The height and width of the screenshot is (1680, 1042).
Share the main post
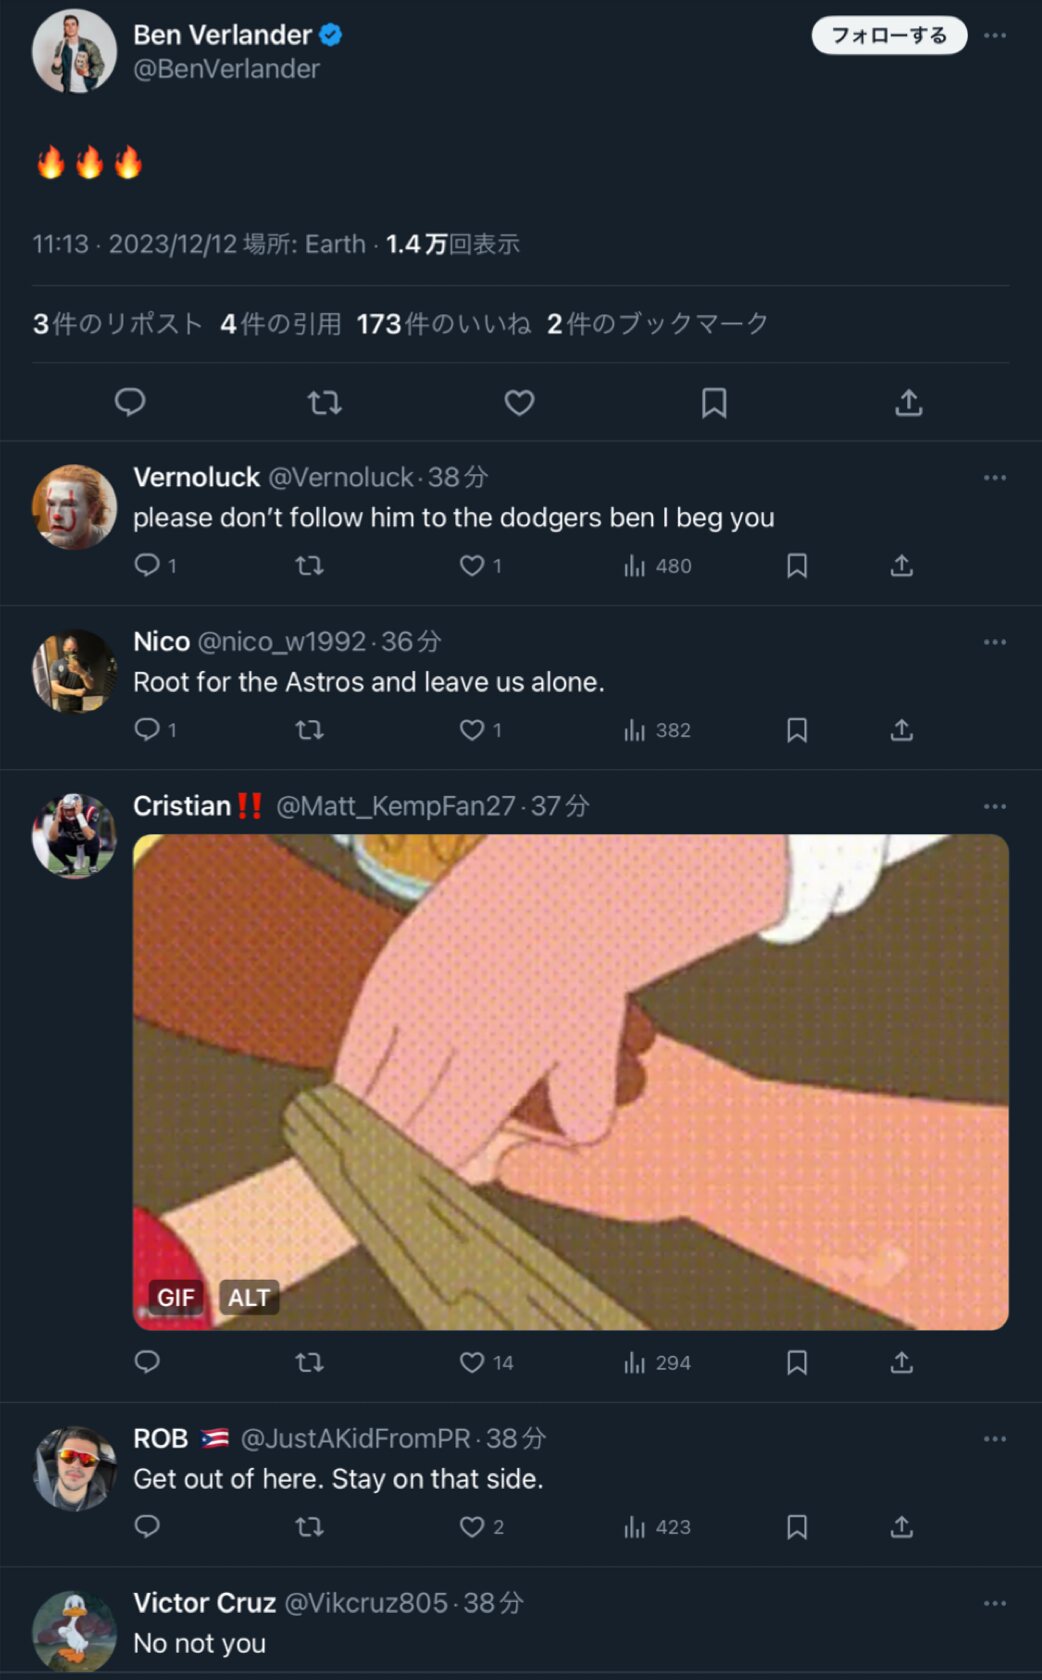coord(908,402)
